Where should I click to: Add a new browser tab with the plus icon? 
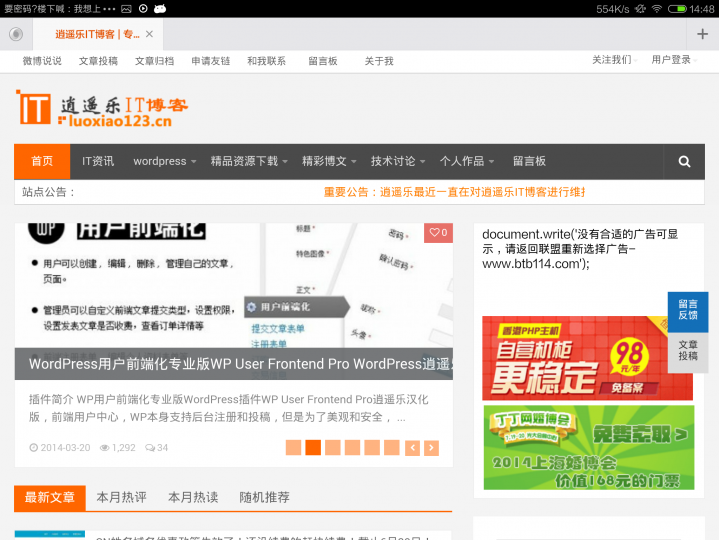point(702,34)
